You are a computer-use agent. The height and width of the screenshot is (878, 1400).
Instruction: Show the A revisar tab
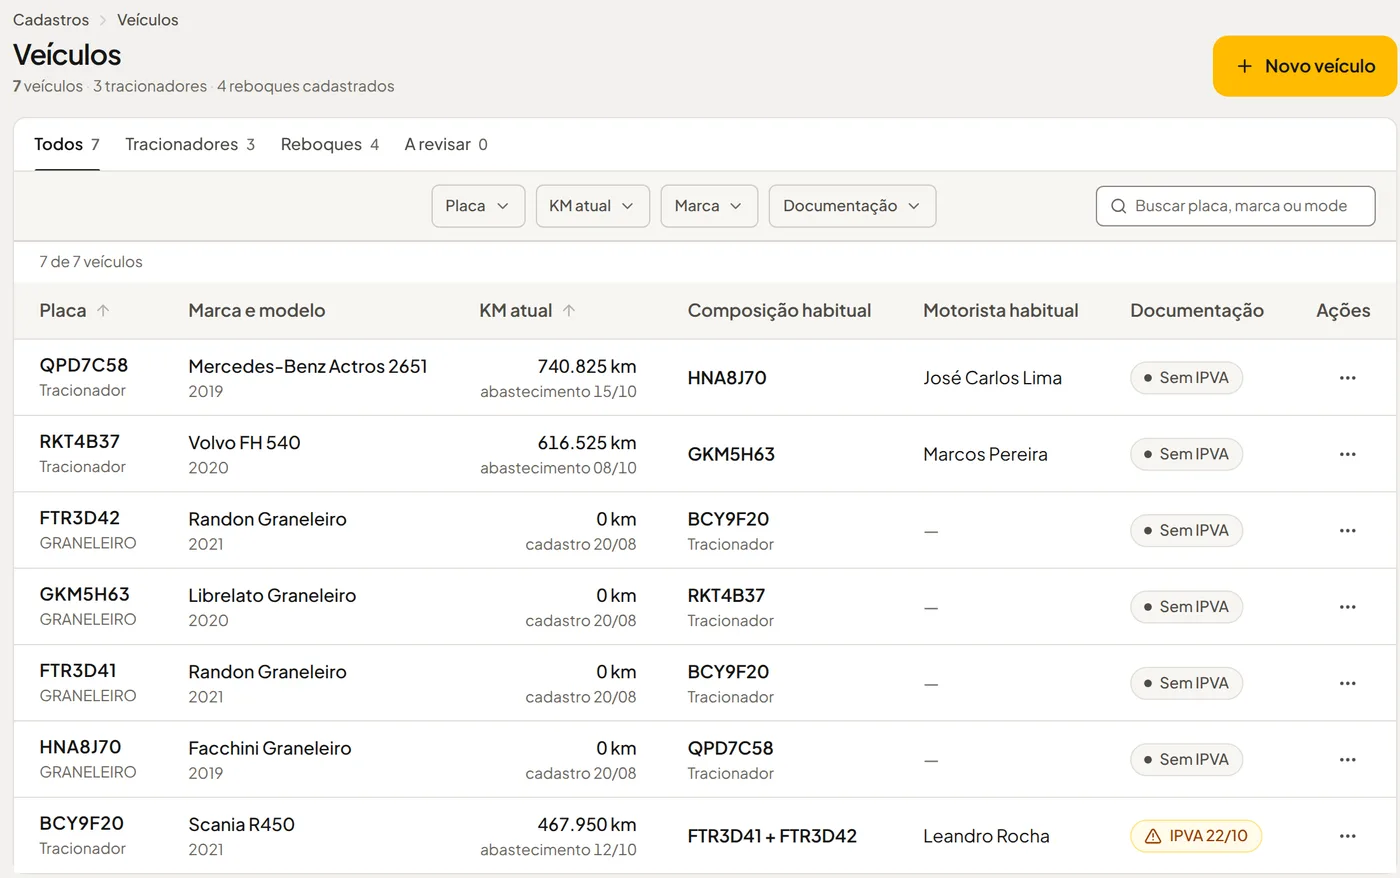click(446, 144)
